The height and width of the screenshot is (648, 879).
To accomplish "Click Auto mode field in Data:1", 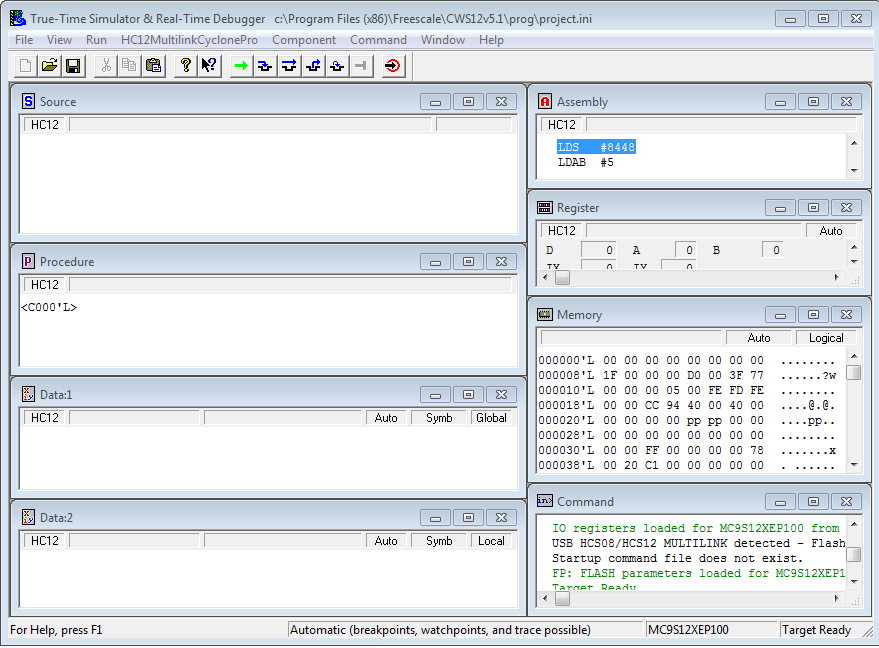I will pyautogui.click(x=386, y=418).
